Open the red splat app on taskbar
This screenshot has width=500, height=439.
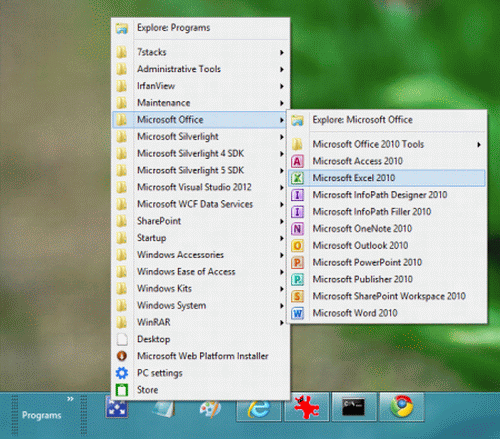coord(307,407)
